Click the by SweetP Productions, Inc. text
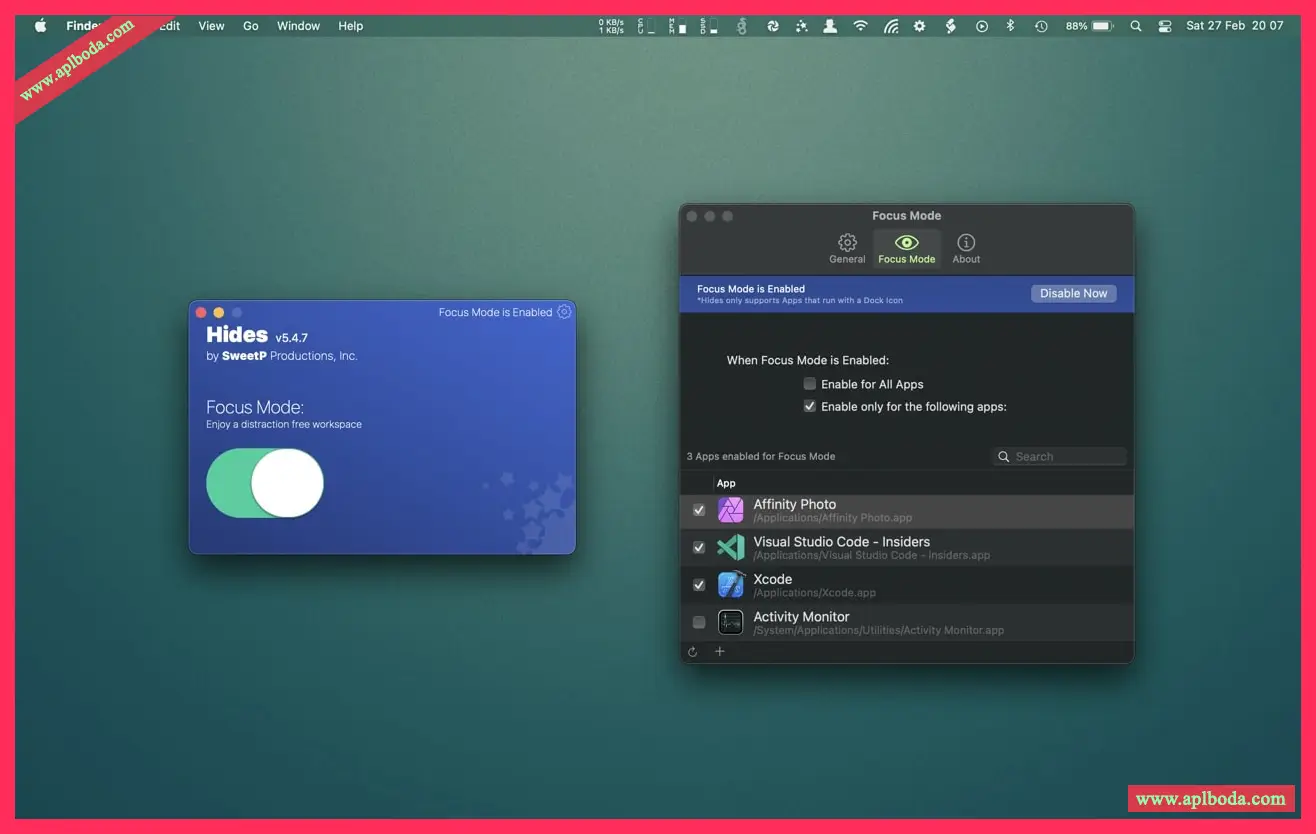This screenshot has height=834, width=1316. click(x=281, y=356)
